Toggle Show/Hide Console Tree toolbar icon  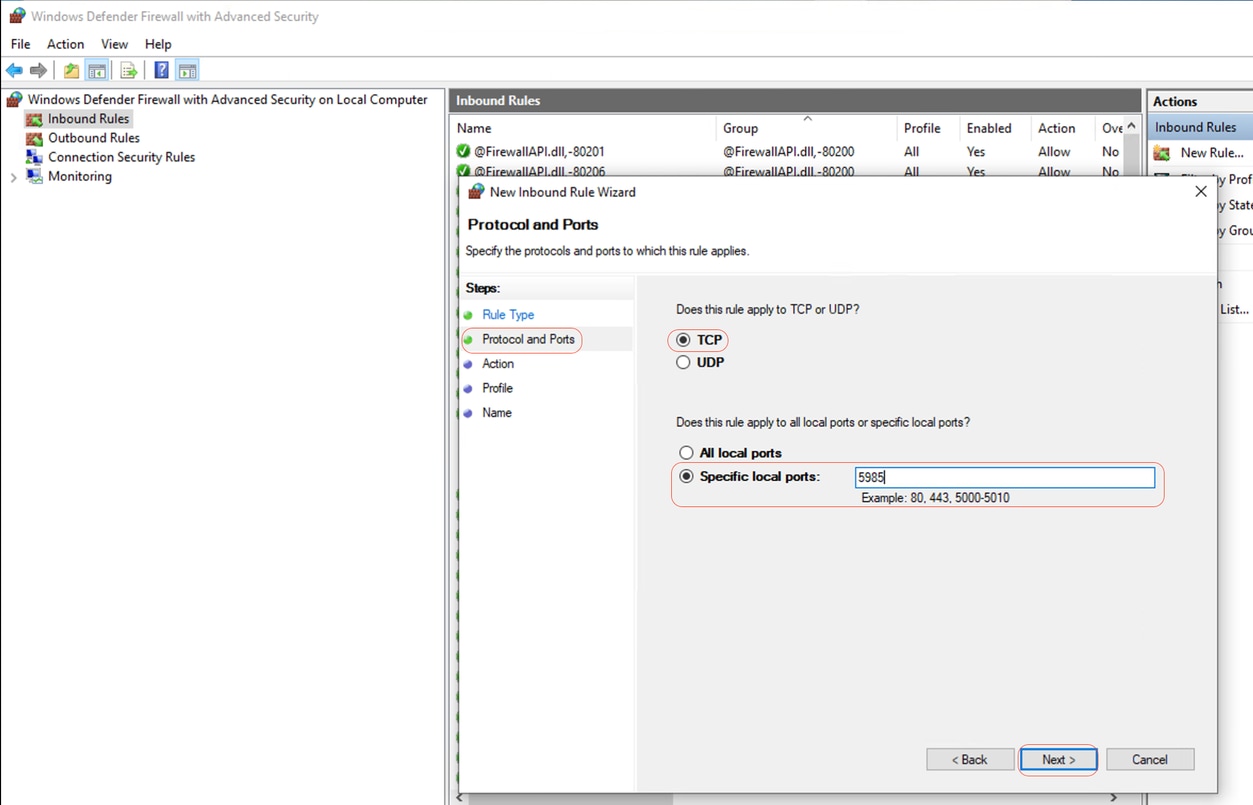97,70
